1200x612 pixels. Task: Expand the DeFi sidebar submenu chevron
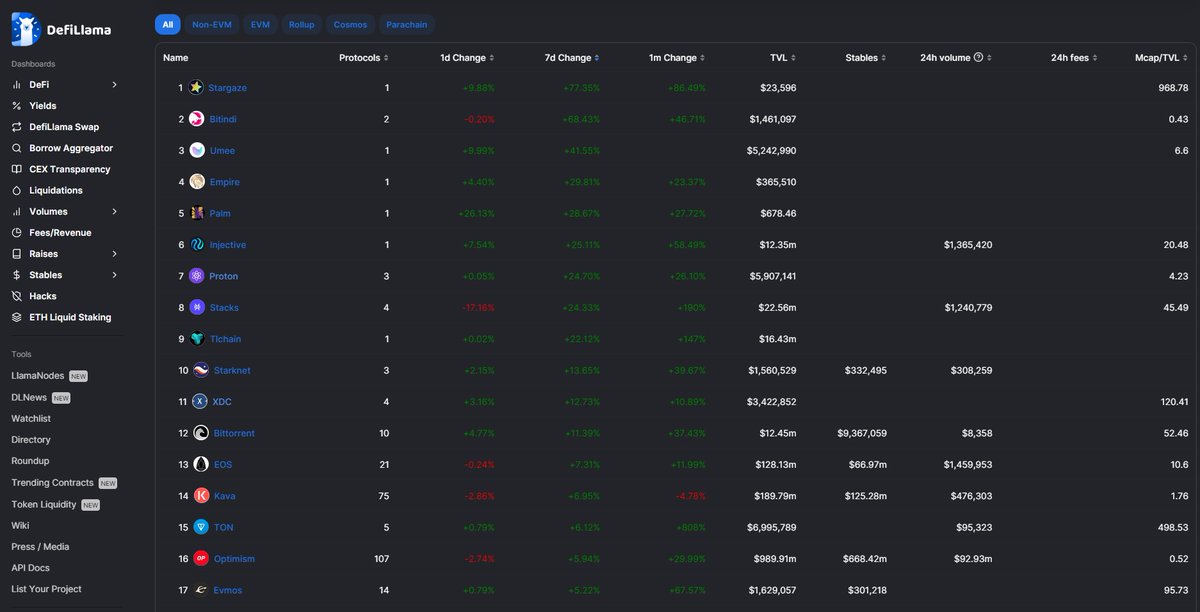pyautogui.click(x=115, y=85)
